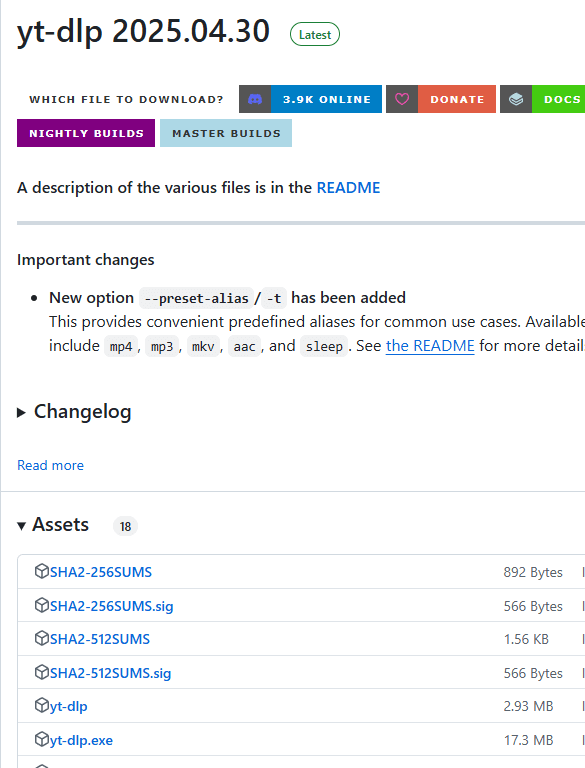
Task: Click the -t option code text
Action: pyautogui.click(x=274, y=298)
